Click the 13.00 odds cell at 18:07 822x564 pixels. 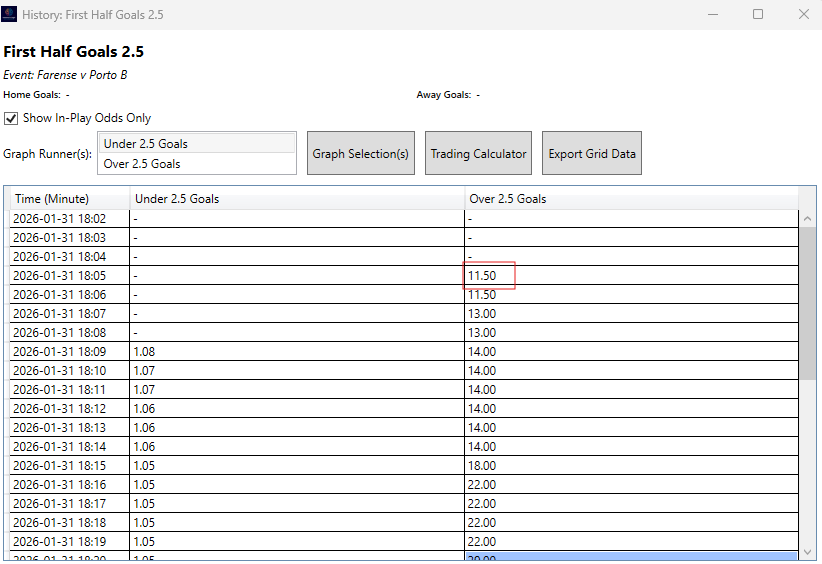pos(630,314)
